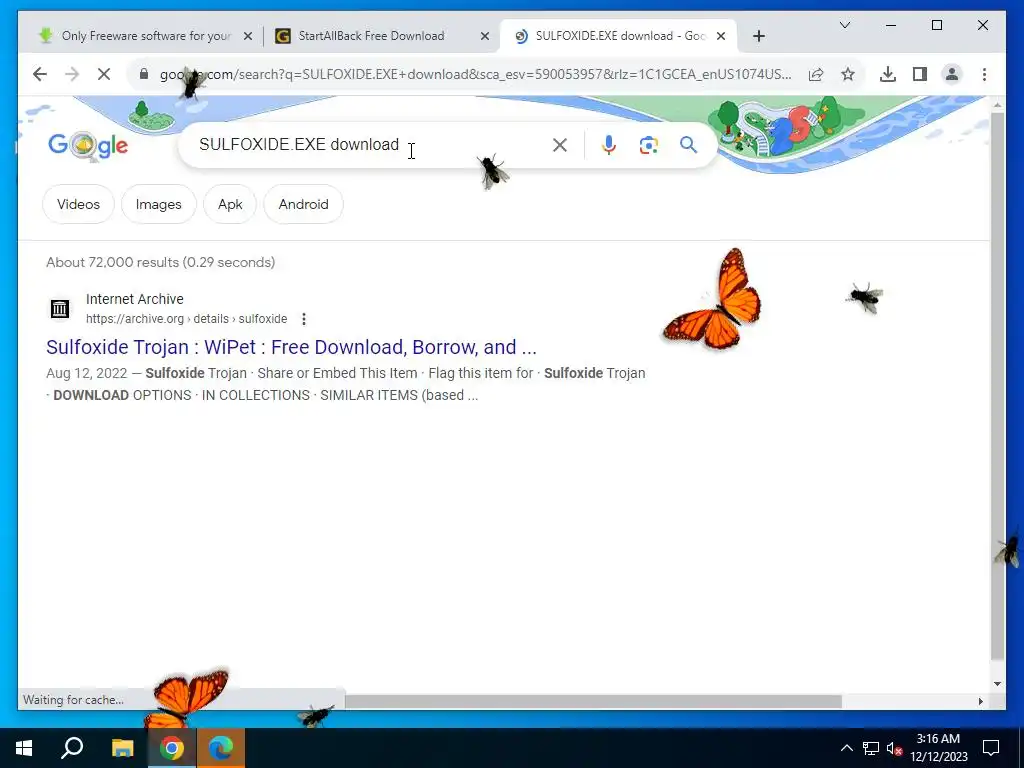
Task: Click the vertical scrollbar thumb
Action: coord(997,385)
